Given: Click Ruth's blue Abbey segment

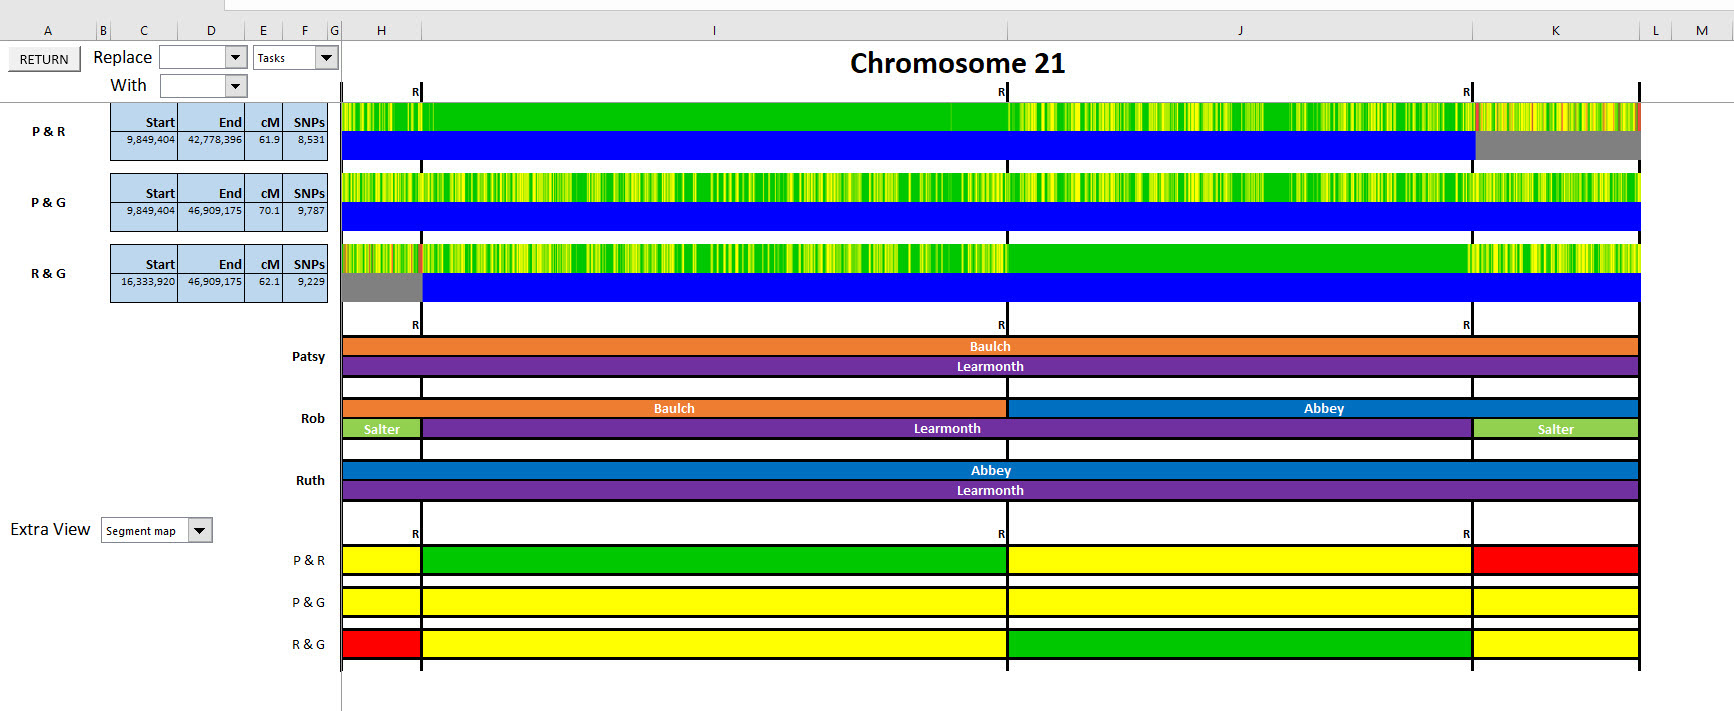Looking at the screenshot, I should (x=990, y=470).
